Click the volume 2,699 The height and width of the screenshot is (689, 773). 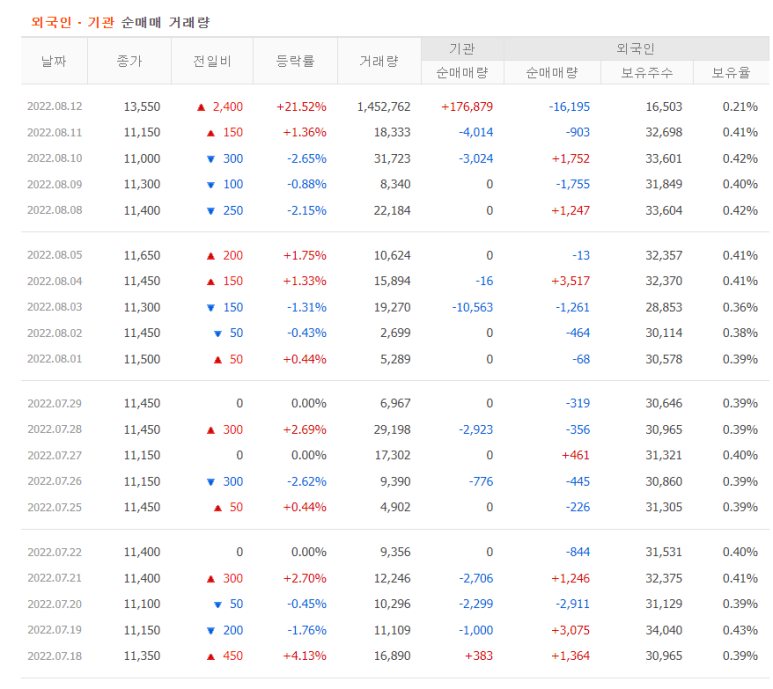tap(395, 333)
